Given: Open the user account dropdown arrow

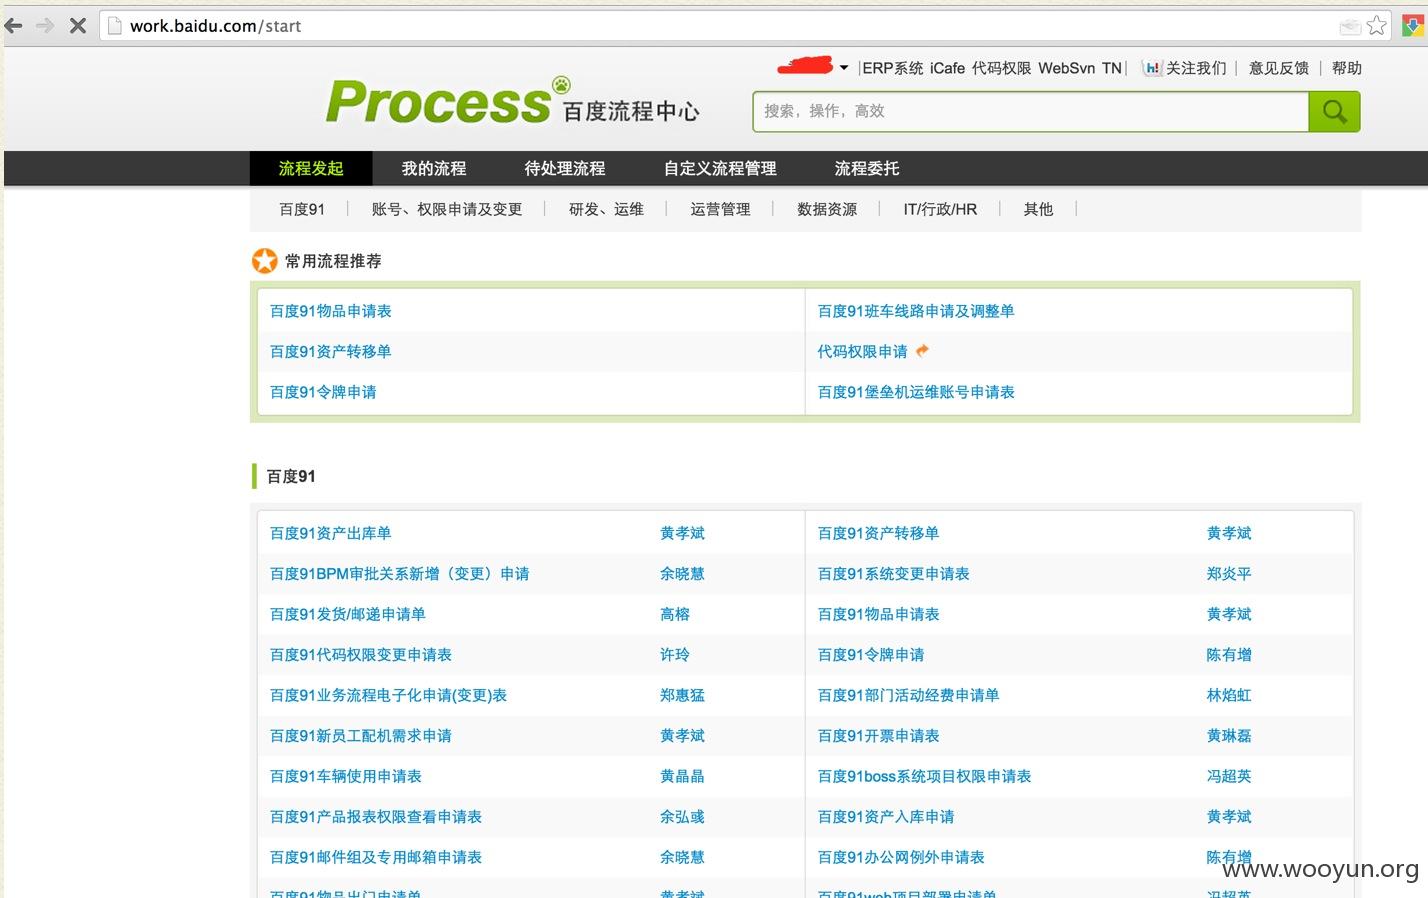Looking at the screenshot, I should pyautogui.click(x=844, y=68).
